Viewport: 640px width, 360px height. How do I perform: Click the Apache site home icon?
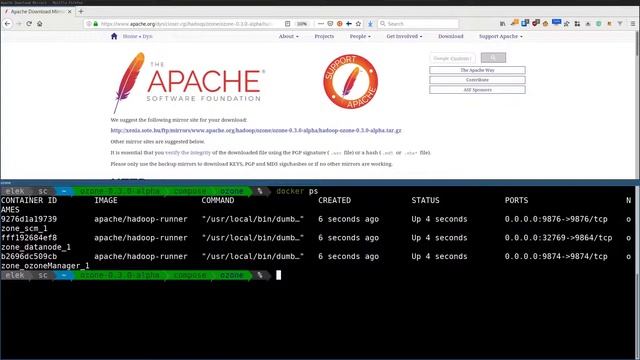pyautogui.click(x=114, y=36)
